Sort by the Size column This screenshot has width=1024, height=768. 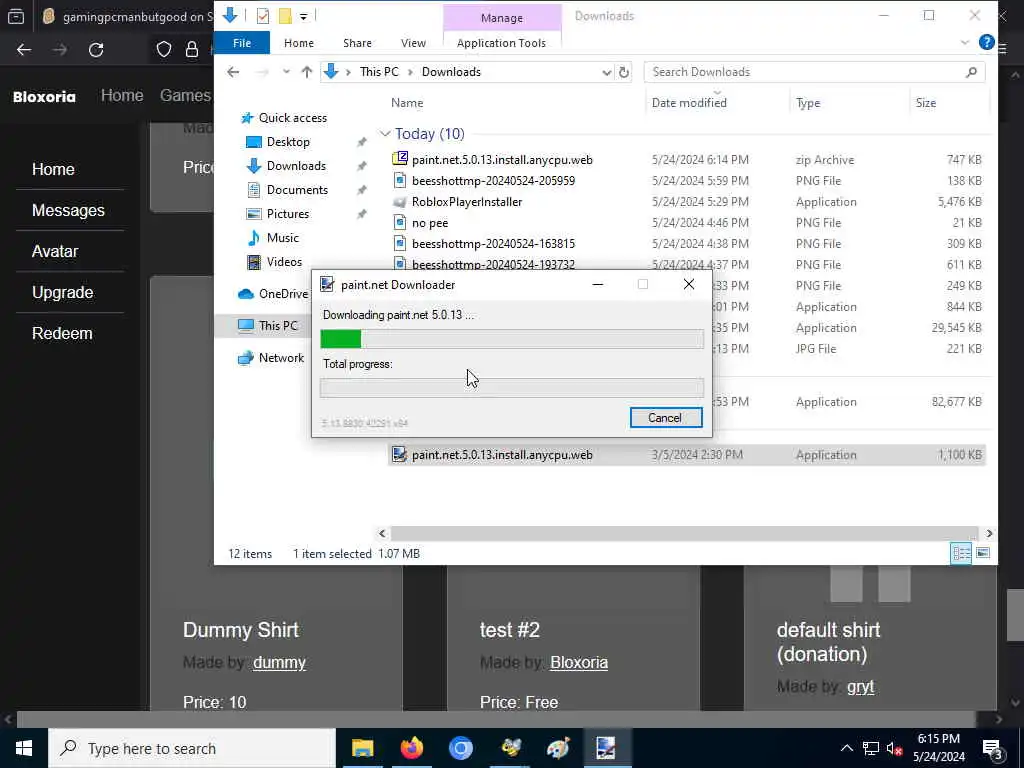pos(925,103)
